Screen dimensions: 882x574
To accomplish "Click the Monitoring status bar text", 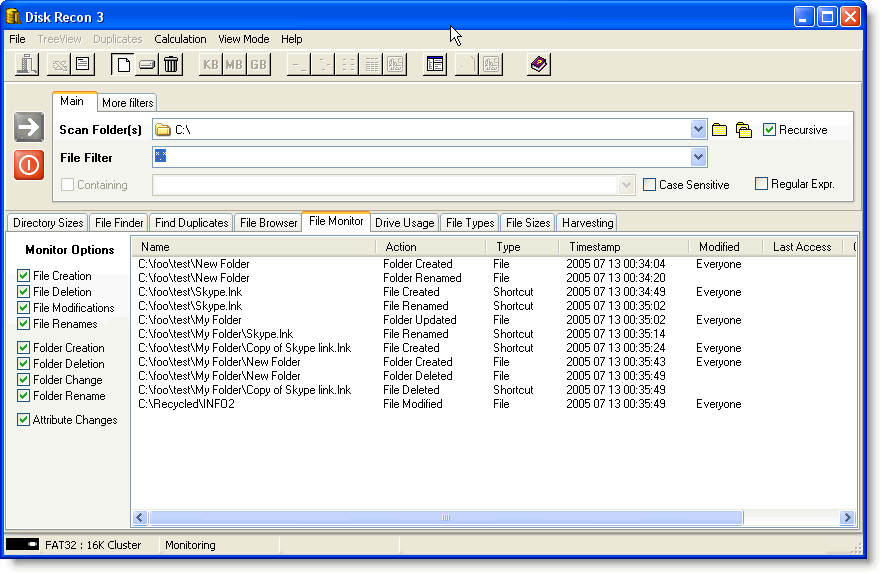I will (190, 545).
